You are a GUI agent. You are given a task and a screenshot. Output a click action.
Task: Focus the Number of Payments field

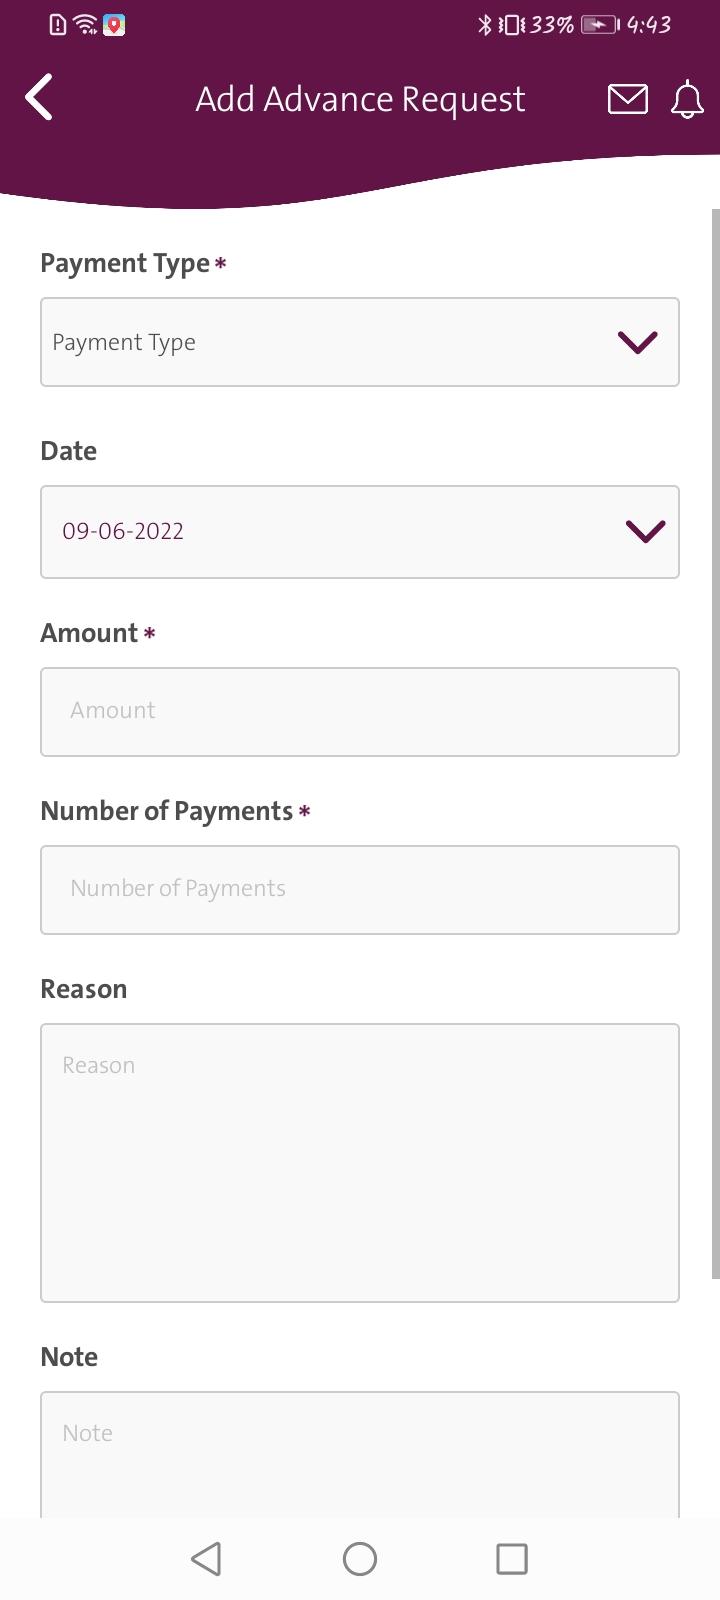point(360,890)
